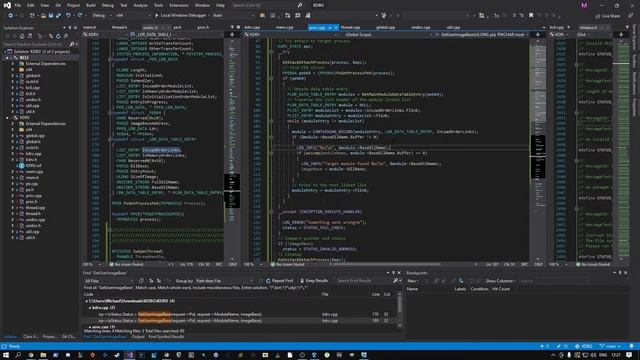Click the search icon in the Find Results box
Screen dimensions: 640x360
395,281
